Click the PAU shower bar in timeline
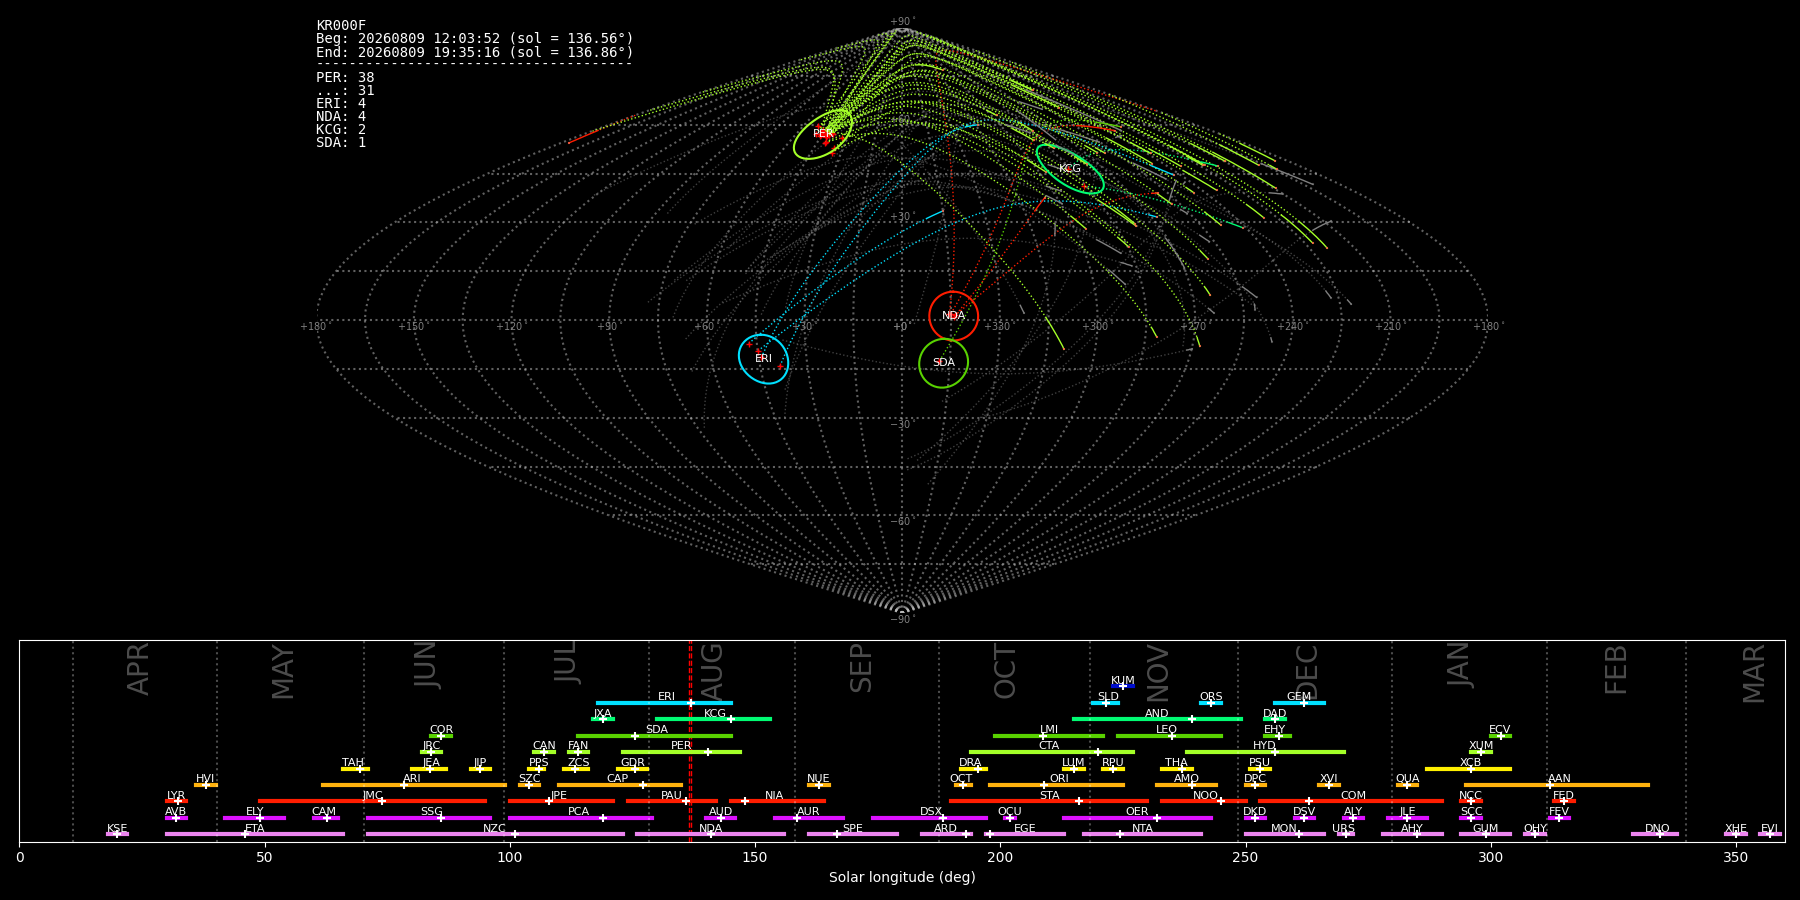Viewport: 1800px width, 900px height. (x=671, y=801)
